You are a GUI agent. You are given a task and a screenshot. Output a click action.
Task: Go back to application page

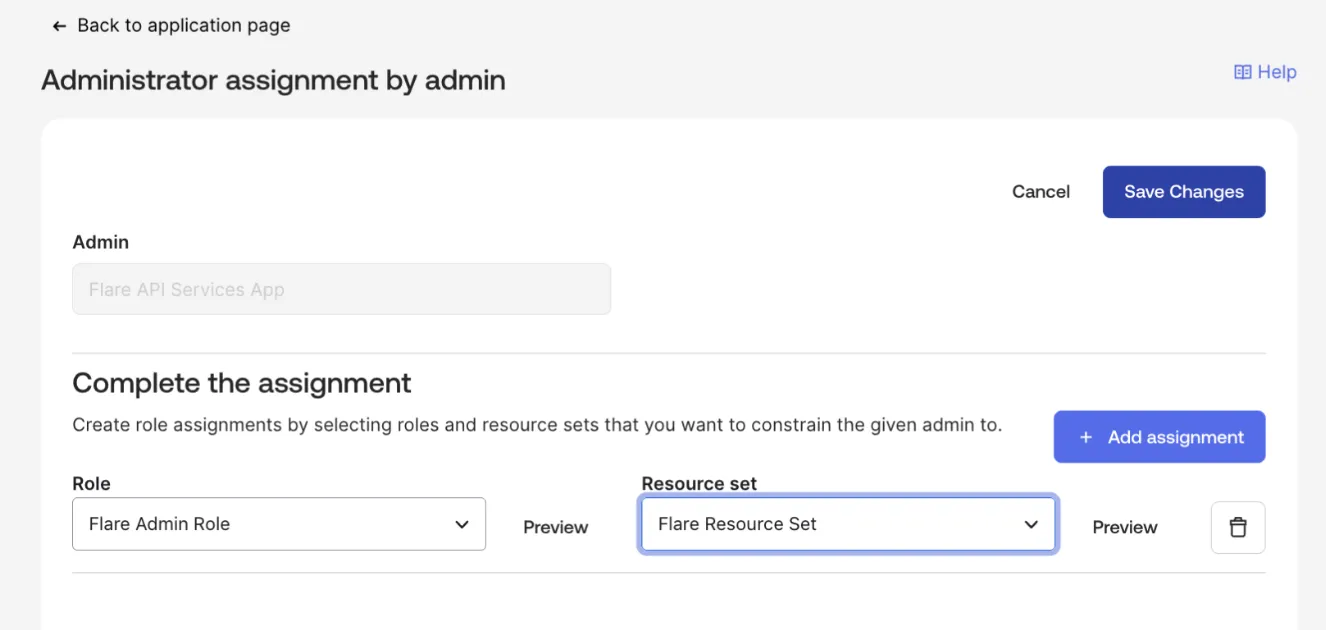click(x=171, y=26)
